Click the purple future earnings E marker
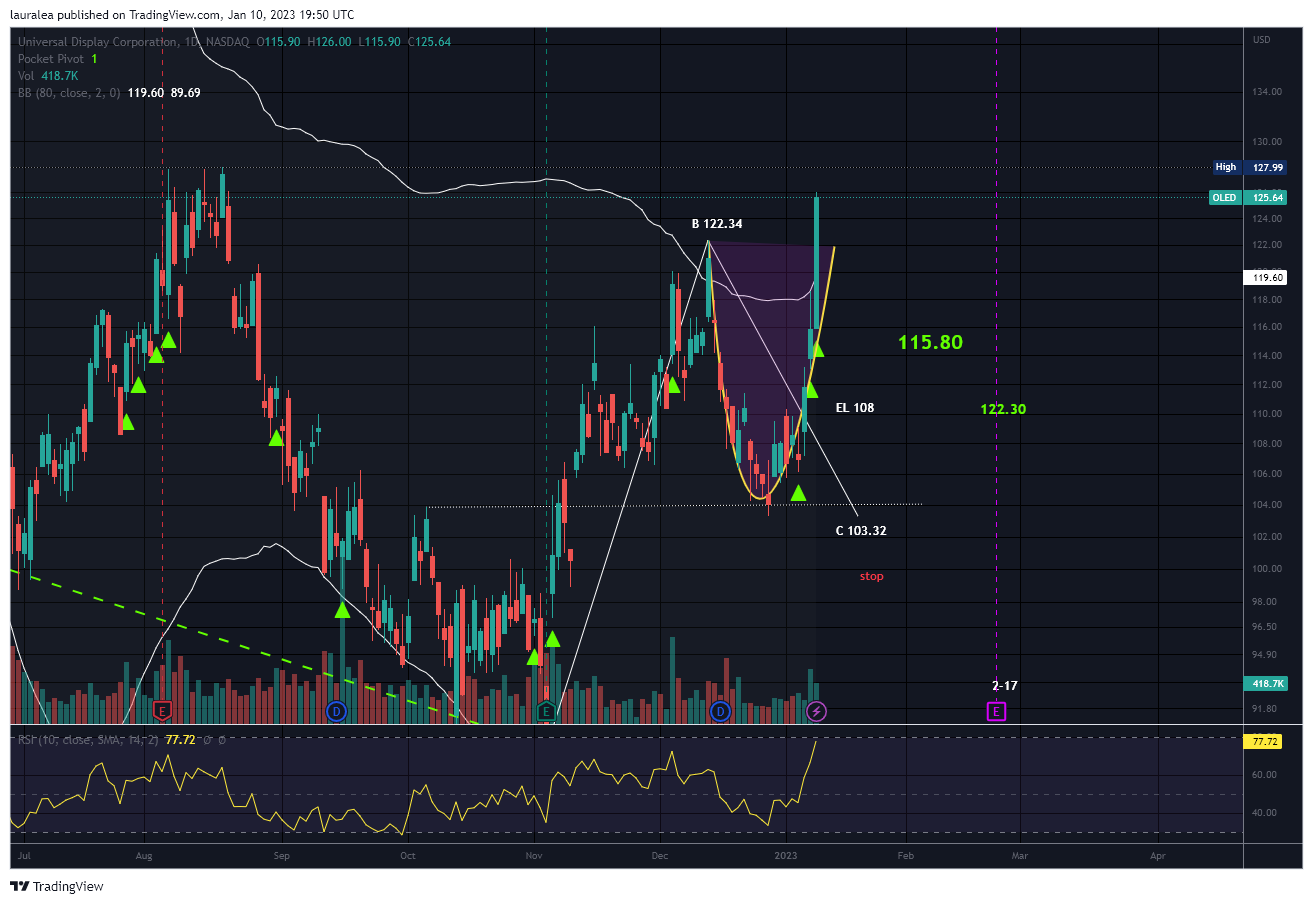Image resolution: width=1313 pixels, height=904 pixels. click(996, 711)
